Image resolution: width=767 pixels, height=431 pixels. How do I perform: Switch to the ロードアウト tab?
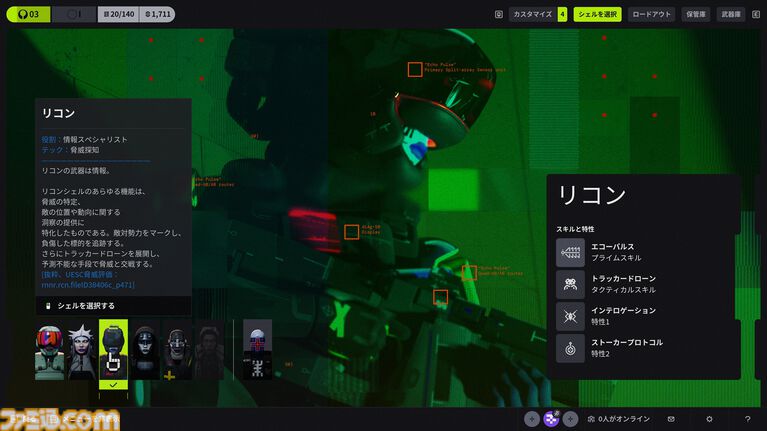(652, 14)
